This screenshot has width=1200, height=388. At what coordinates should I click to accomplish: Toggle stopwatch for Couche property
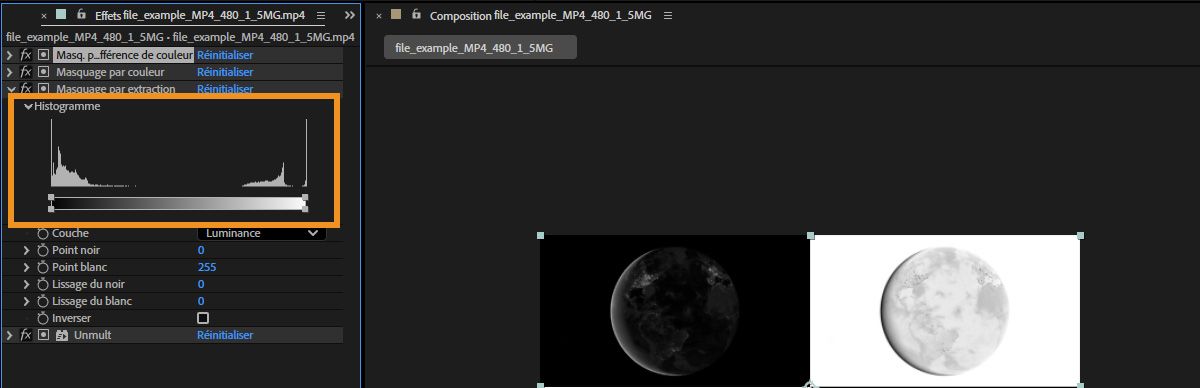pyautogui.click(x=43, y=233)
